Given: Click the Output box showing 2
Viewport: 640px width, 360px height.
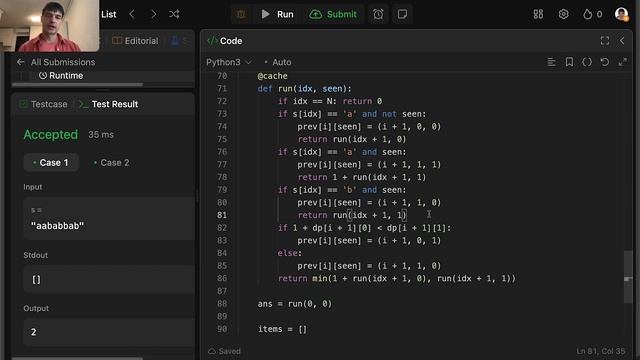Looking at the screenshot, I should [x=109, y=332].
